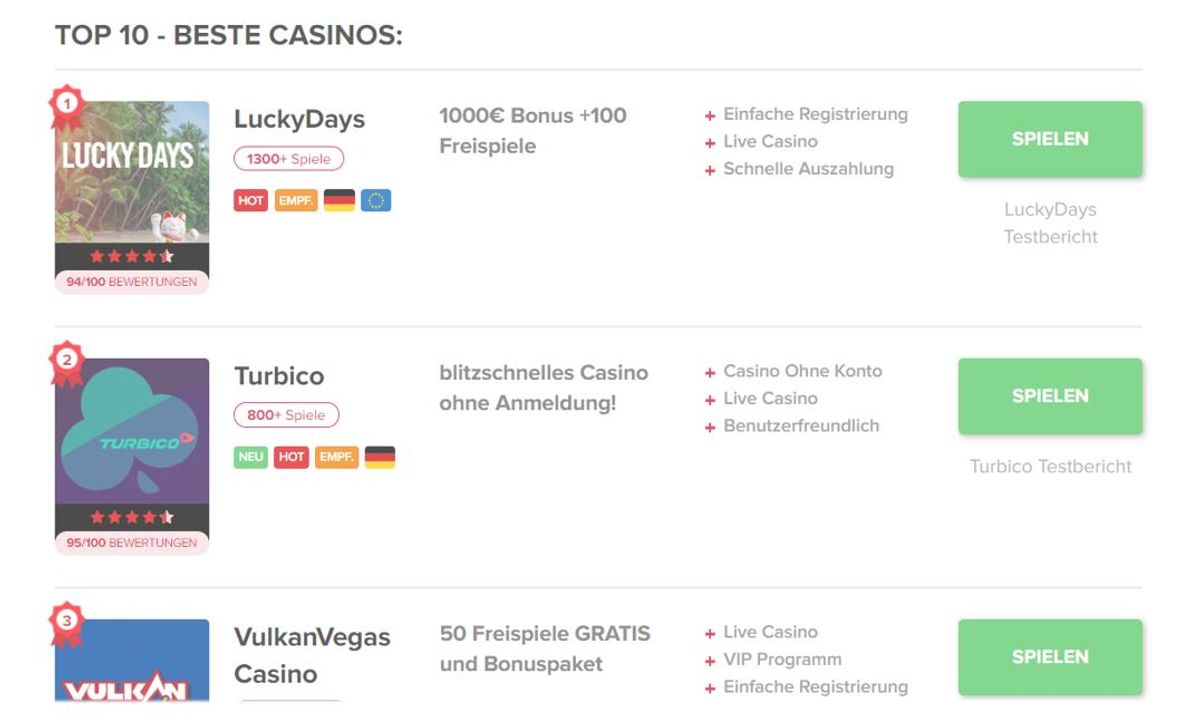Click the German flag icon under Turbico

pyautogui.click(x=380, y=457)
